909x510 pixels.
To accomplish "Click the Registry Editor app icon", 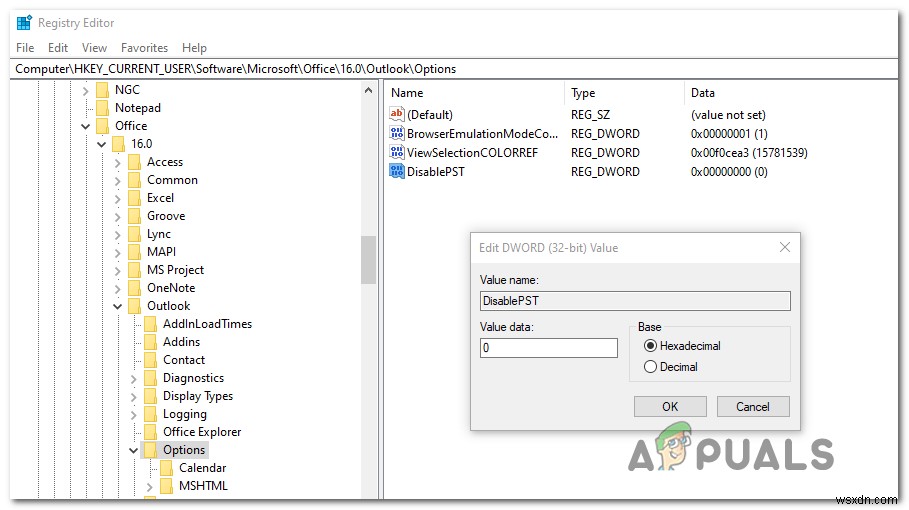I will [24, 23].
